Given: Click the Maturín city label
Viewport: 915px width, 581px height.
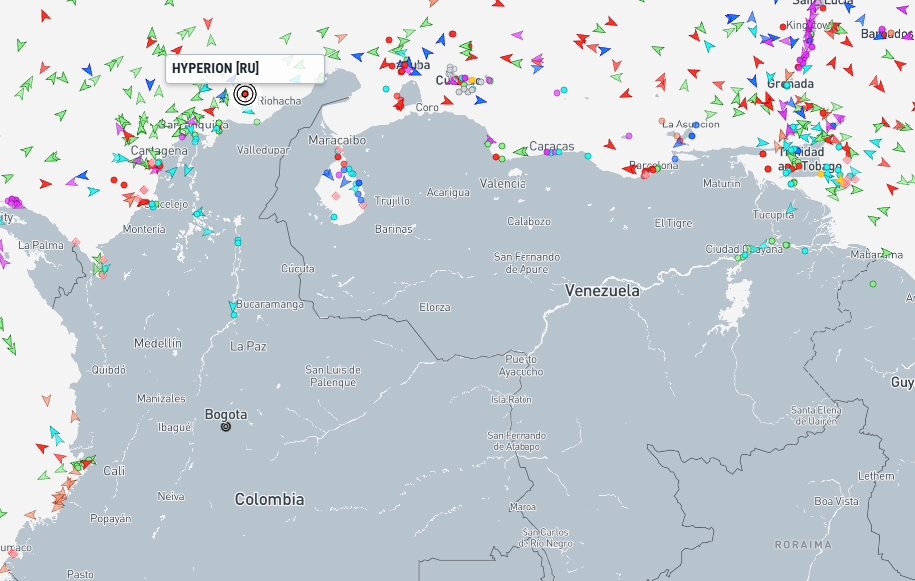Looking at the screenshot, I should (x=722, y=183).
